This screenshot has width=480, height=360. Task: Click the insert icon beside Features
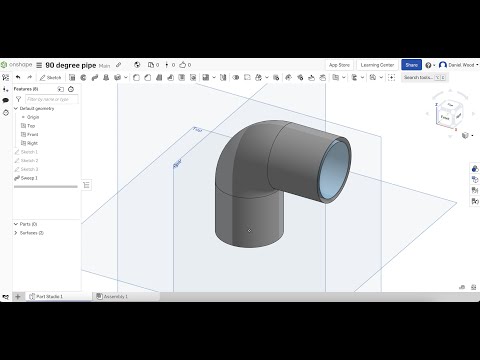60,89
